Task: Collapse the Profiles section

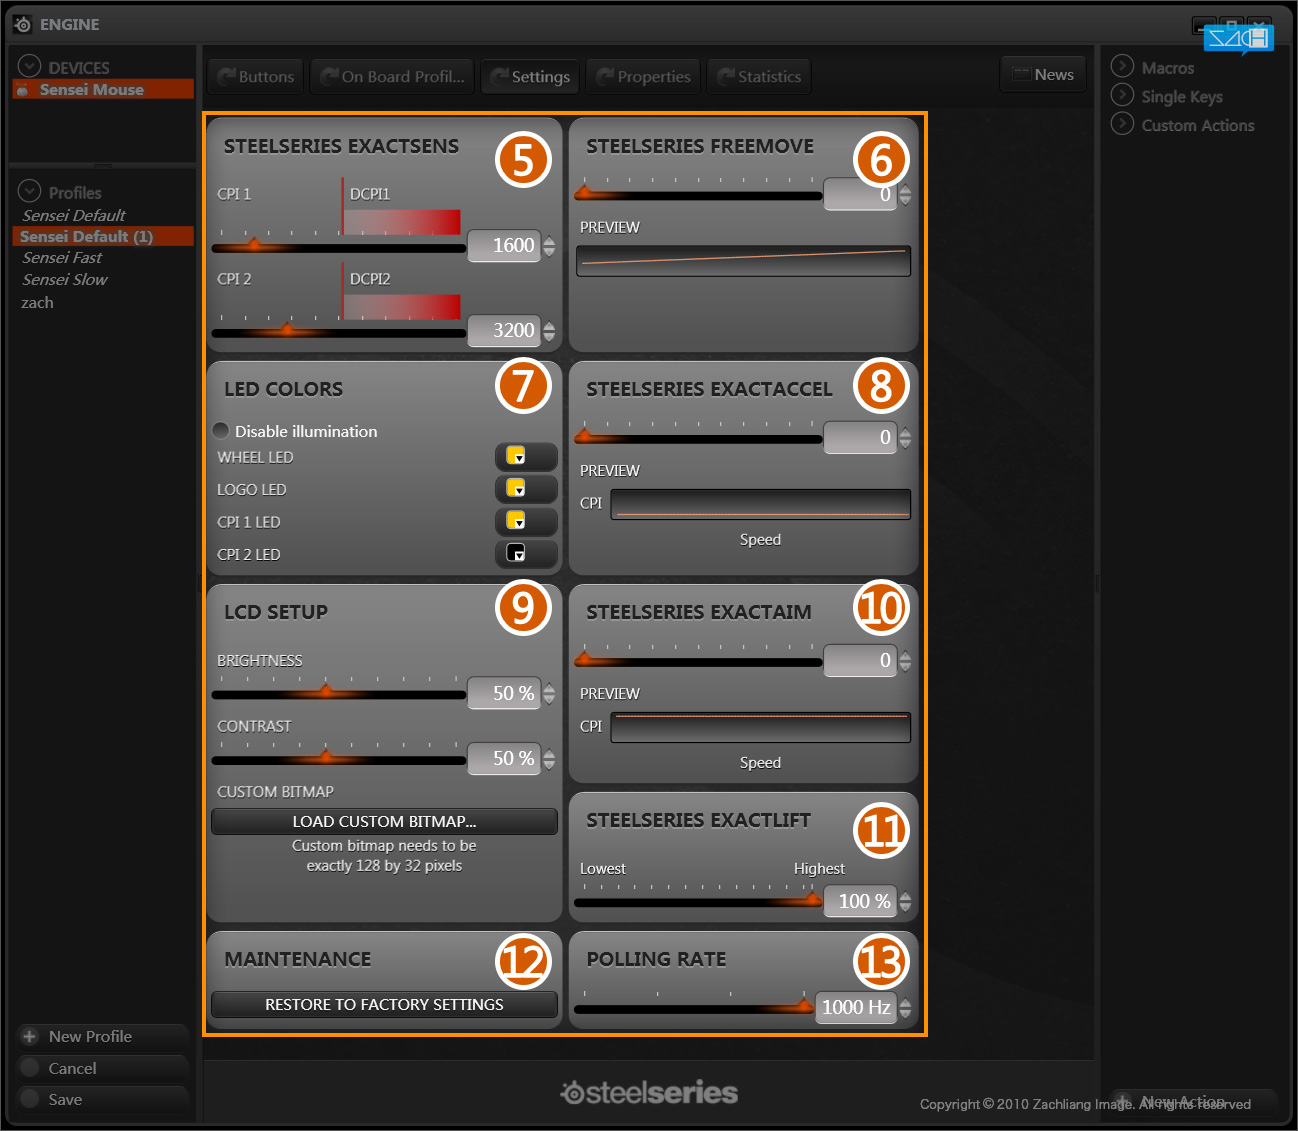Action: coord(29,191)
